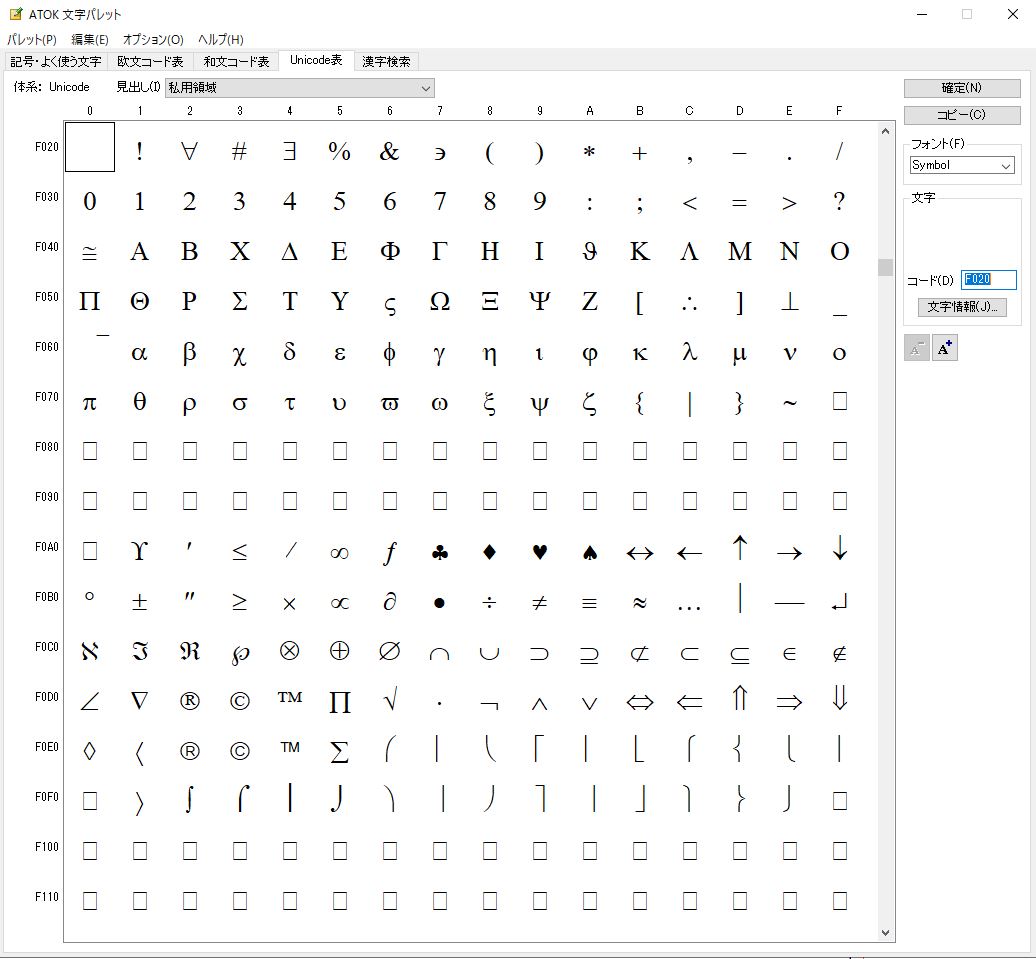
Task: Select the spade suit symbol
Action: click(590, 552)
